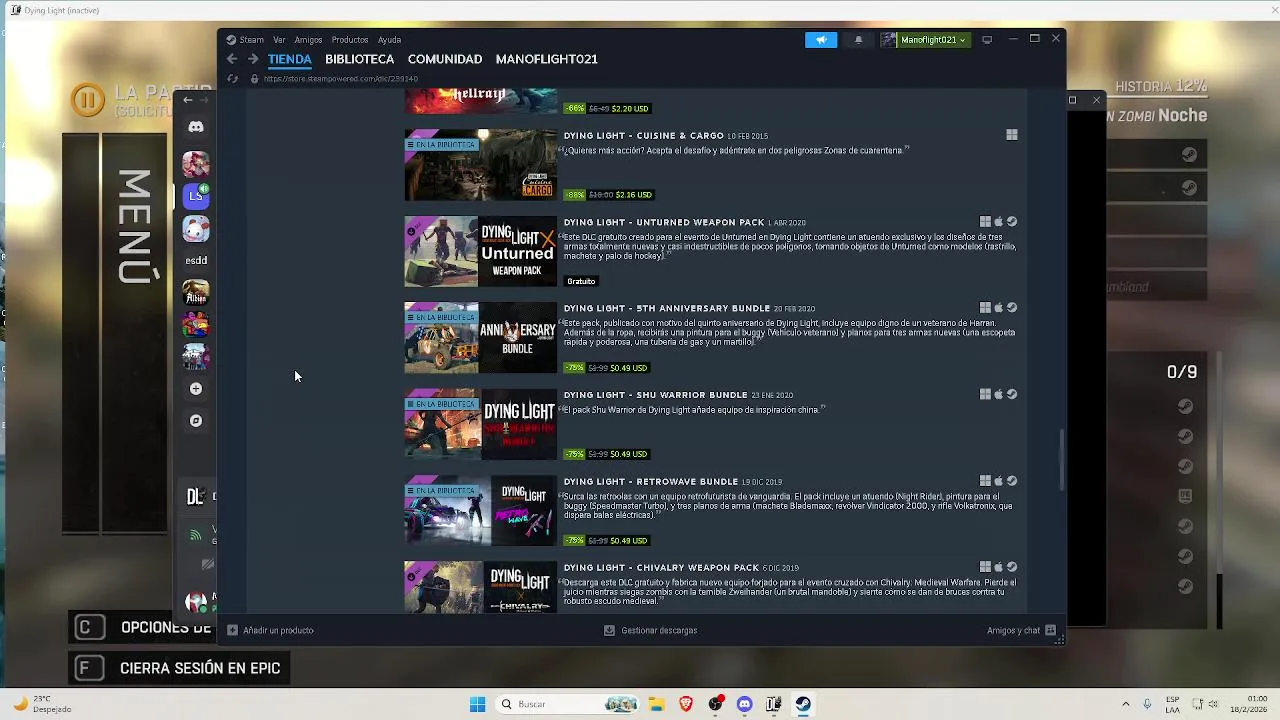1280x720 pixels.
Task: Open the Productos menu
Action: tap(350, 40)
